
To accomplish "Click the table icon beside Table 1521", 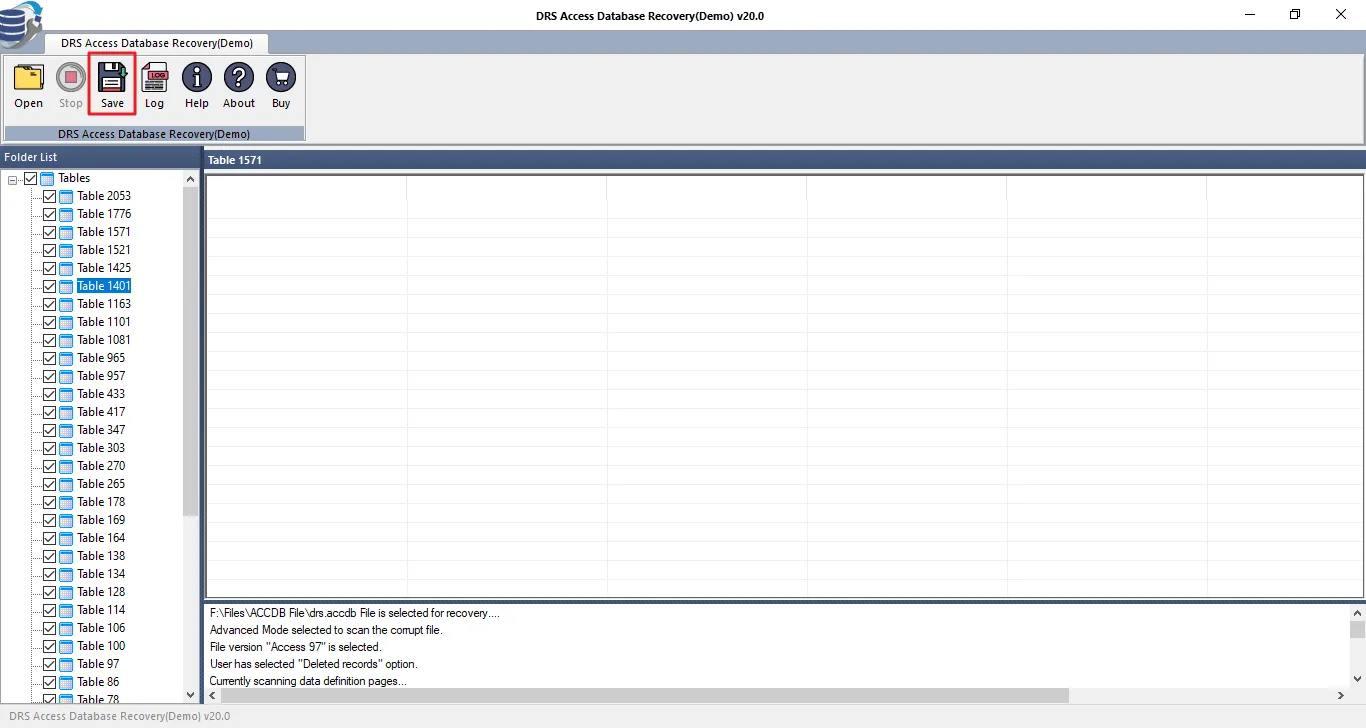I will tap(66, 250).
